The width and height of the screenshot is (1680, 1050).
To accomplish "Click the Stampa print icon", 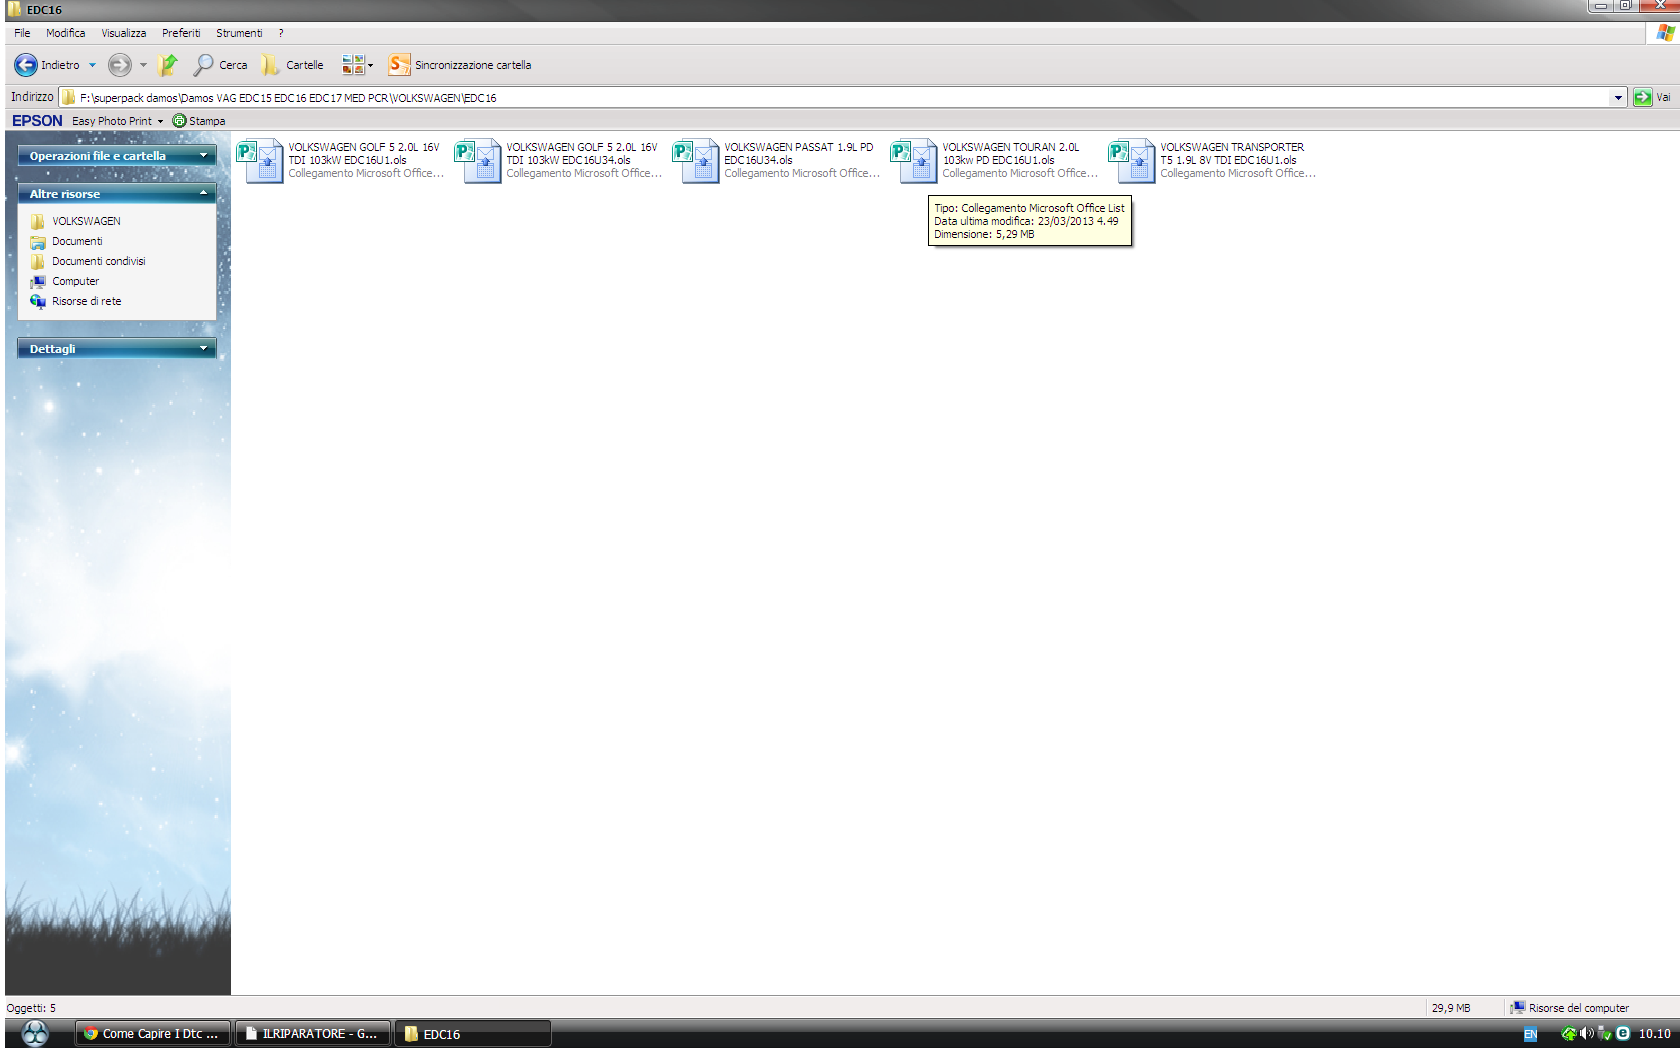I will [180, 121].
